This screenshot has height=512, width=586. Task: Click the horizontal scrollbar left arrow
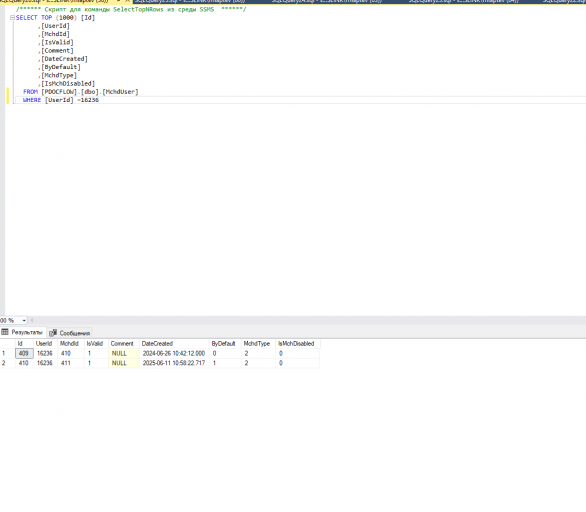coord(32,320)
